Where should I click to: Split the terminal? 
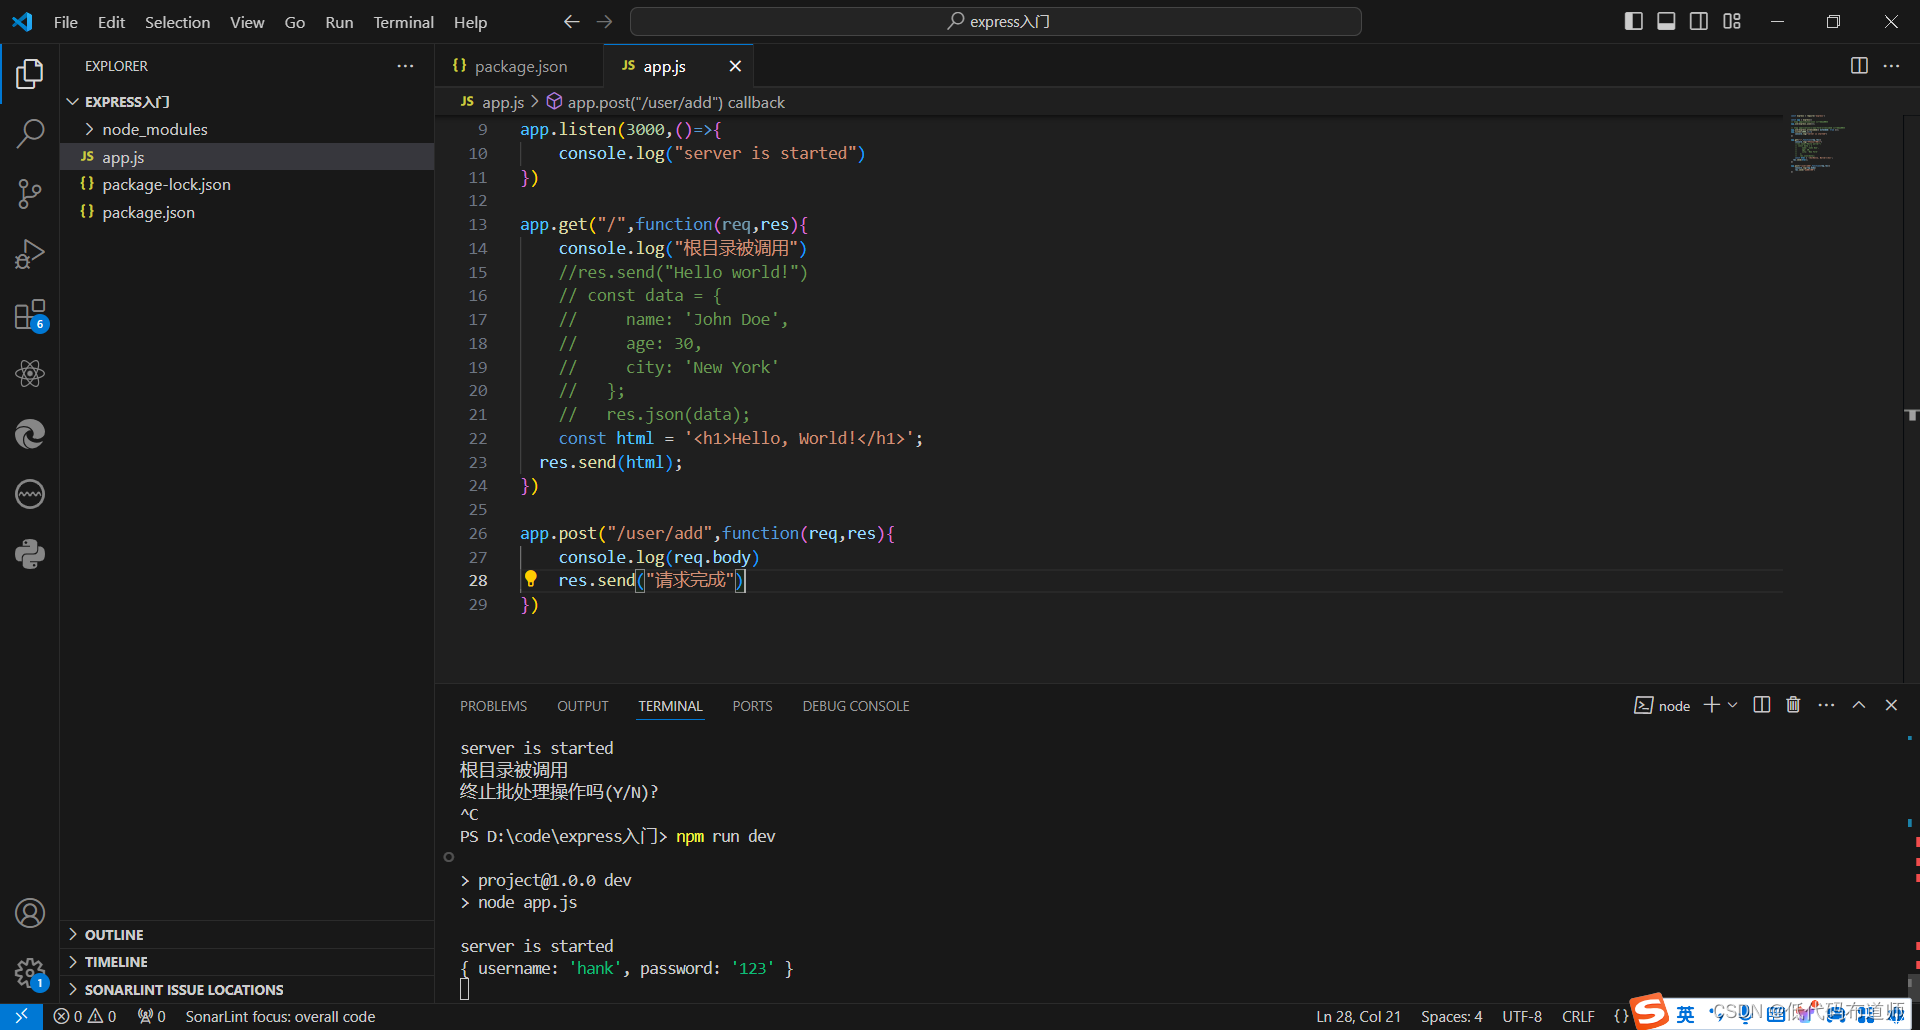[x=1762, y=705]
